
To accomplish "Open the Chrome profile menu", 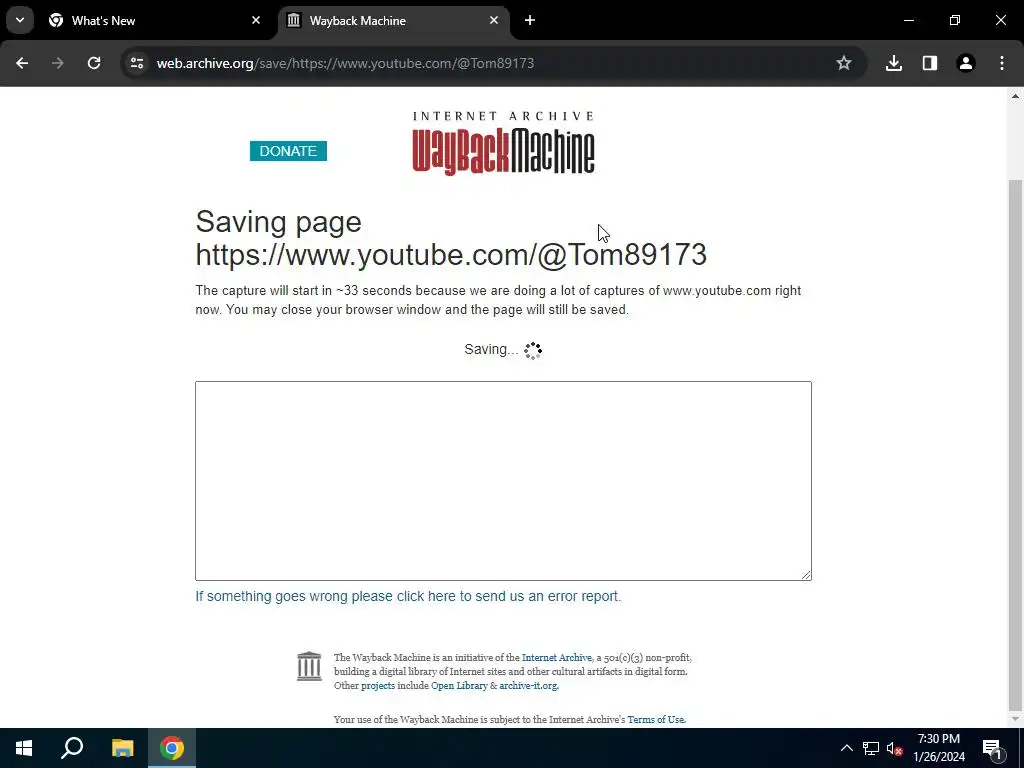I will (x=966, y=63).
